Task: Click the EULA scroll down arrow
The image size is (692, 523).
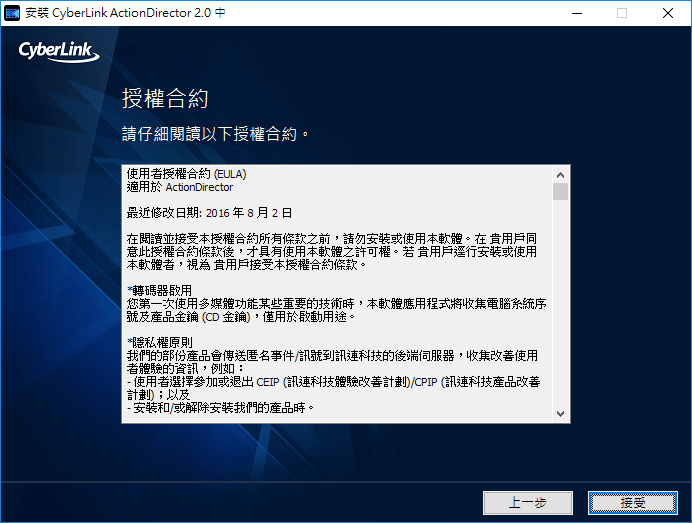Action: coord(560,414)
